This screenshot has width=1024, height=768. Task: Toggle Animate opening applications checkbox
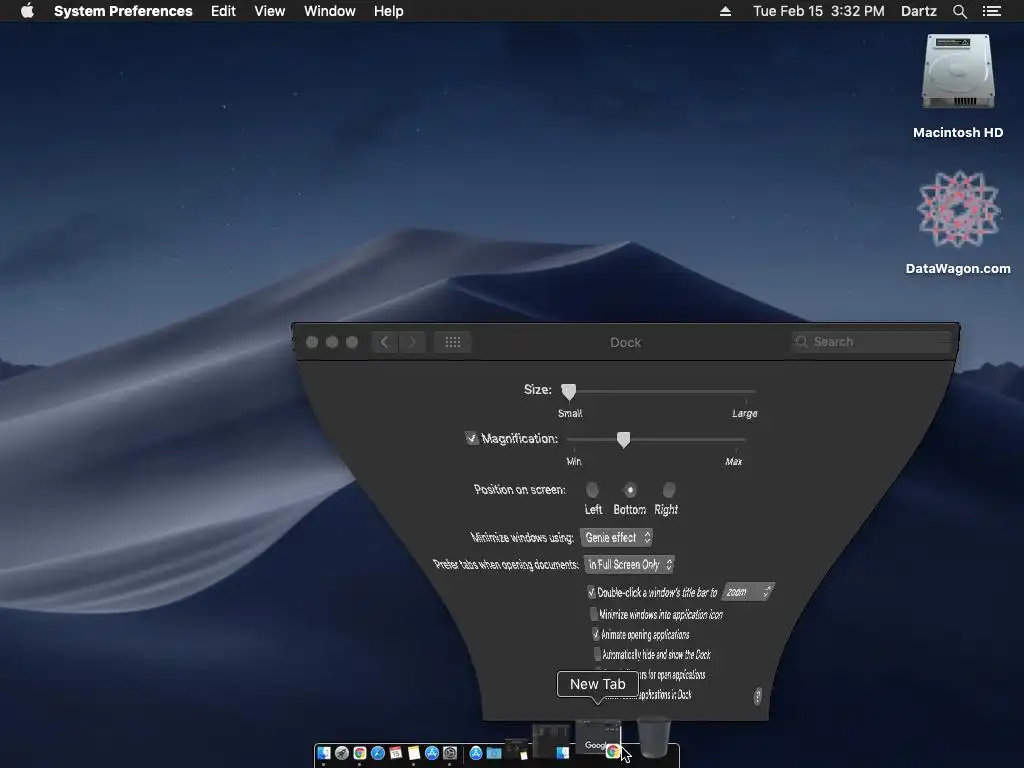pyautogui.click(x=596, y=634)
